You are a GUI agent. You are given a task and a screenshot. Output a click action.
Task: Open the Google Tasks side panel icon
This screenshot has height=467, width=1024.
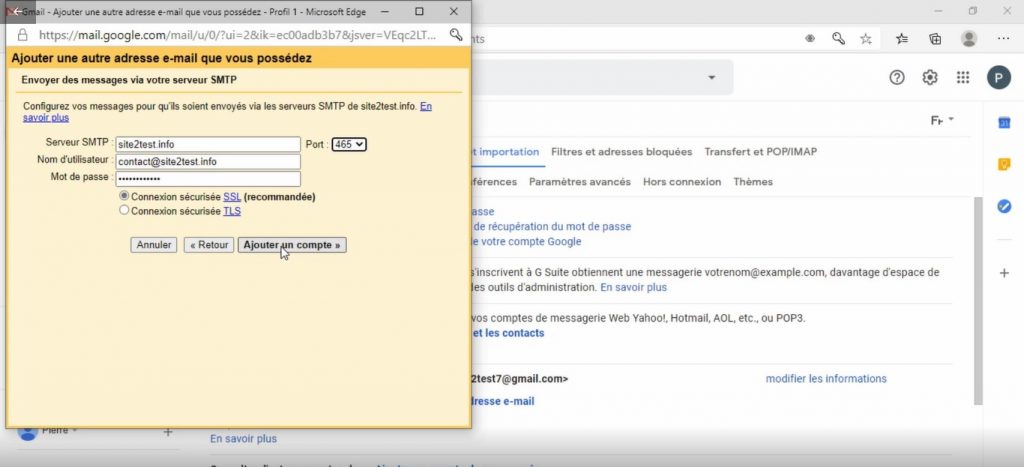(1004, 206)
